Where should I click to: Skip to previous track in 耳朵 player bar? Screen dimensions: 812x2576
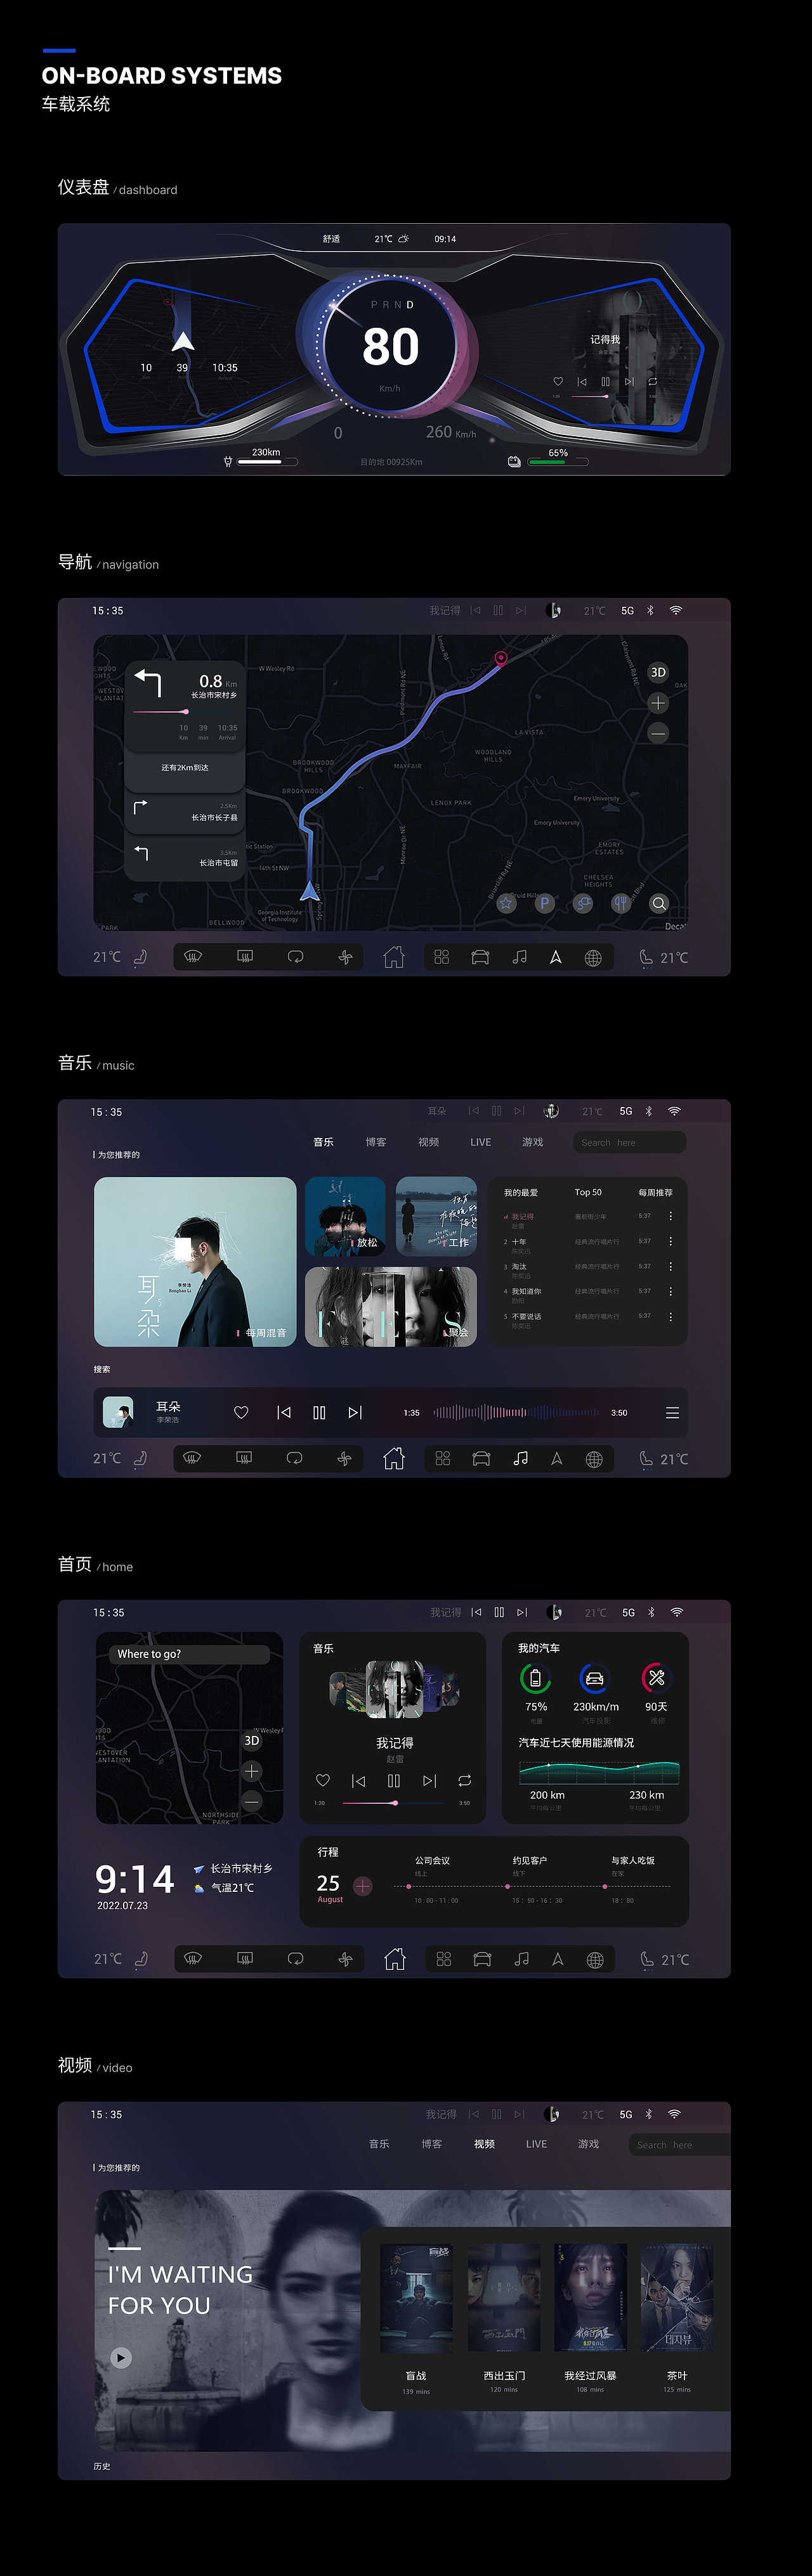tap(284, 1412)
